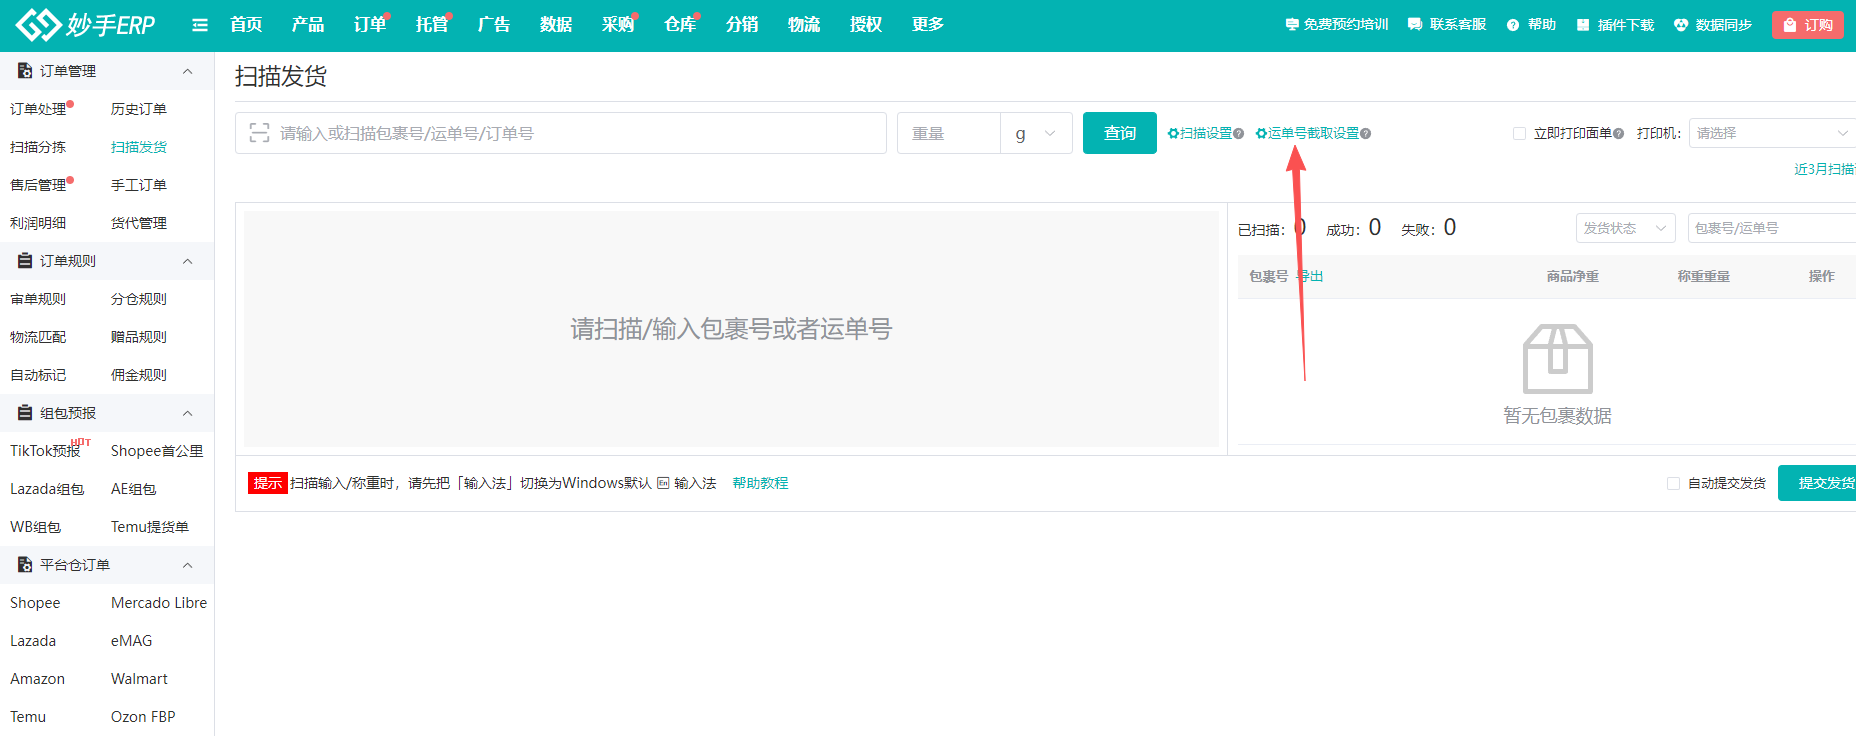Viewport: 1856px width, 736px height.
Task: Open the 帮助教程 link
Action: (760, 483)
